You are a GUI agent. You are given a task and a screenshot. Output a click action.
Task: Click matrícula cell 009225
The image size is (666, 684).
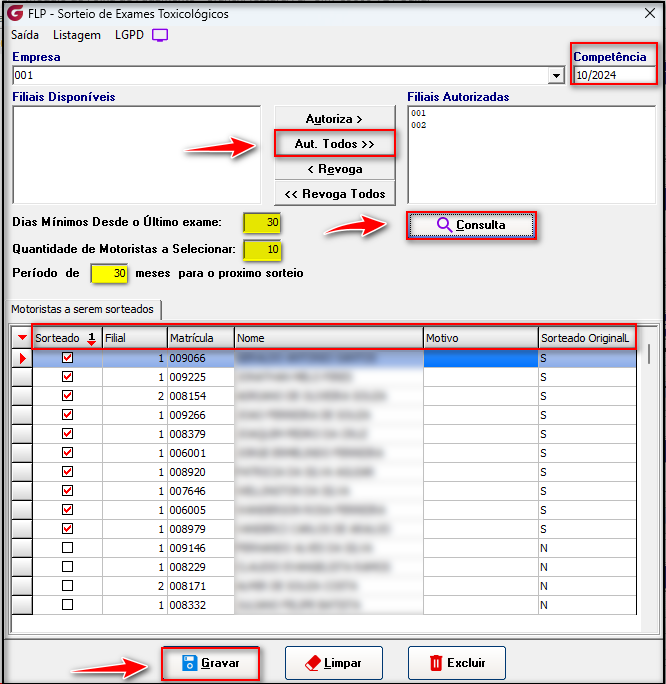201,377
